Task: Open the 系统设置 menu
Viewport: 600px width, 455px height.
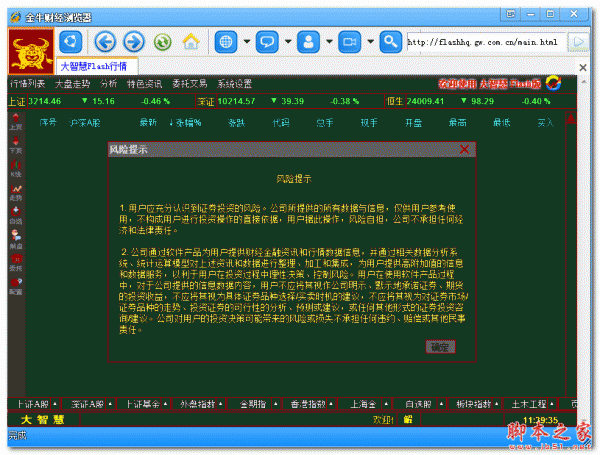Action: pyautogui.click(x=235, y=84)
